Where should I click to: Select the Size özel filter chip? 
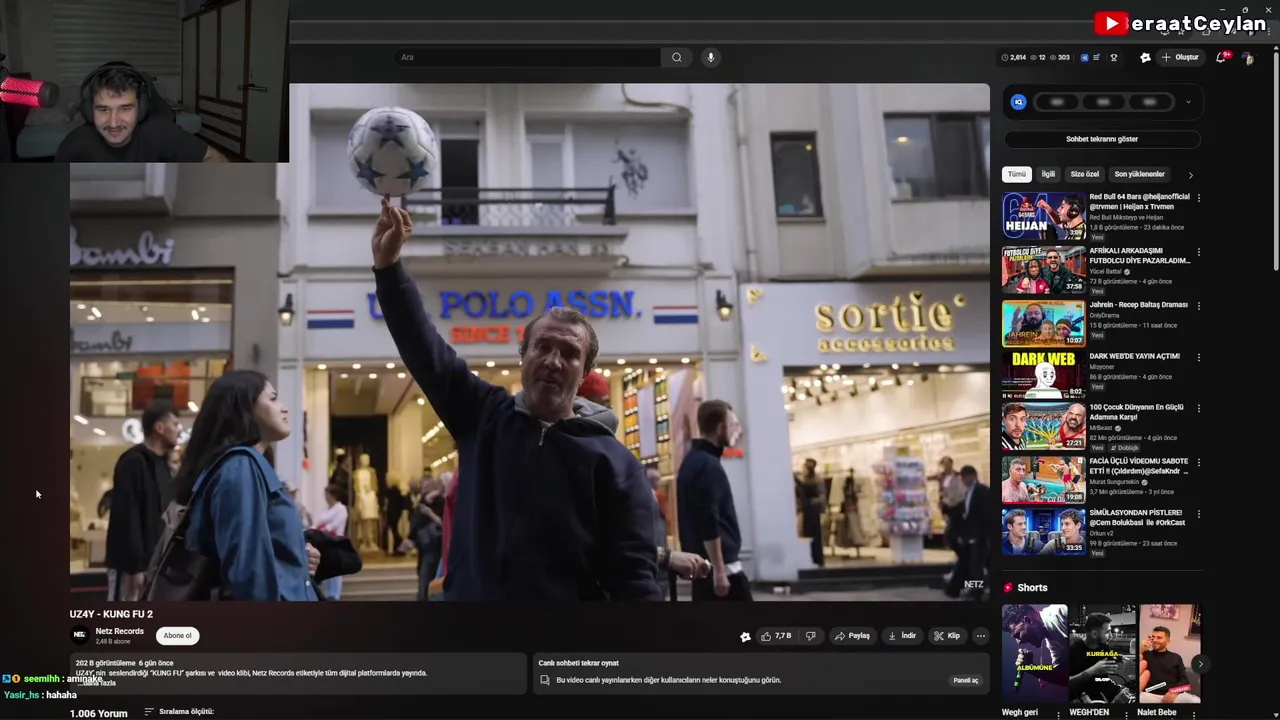coord(1085,174)
